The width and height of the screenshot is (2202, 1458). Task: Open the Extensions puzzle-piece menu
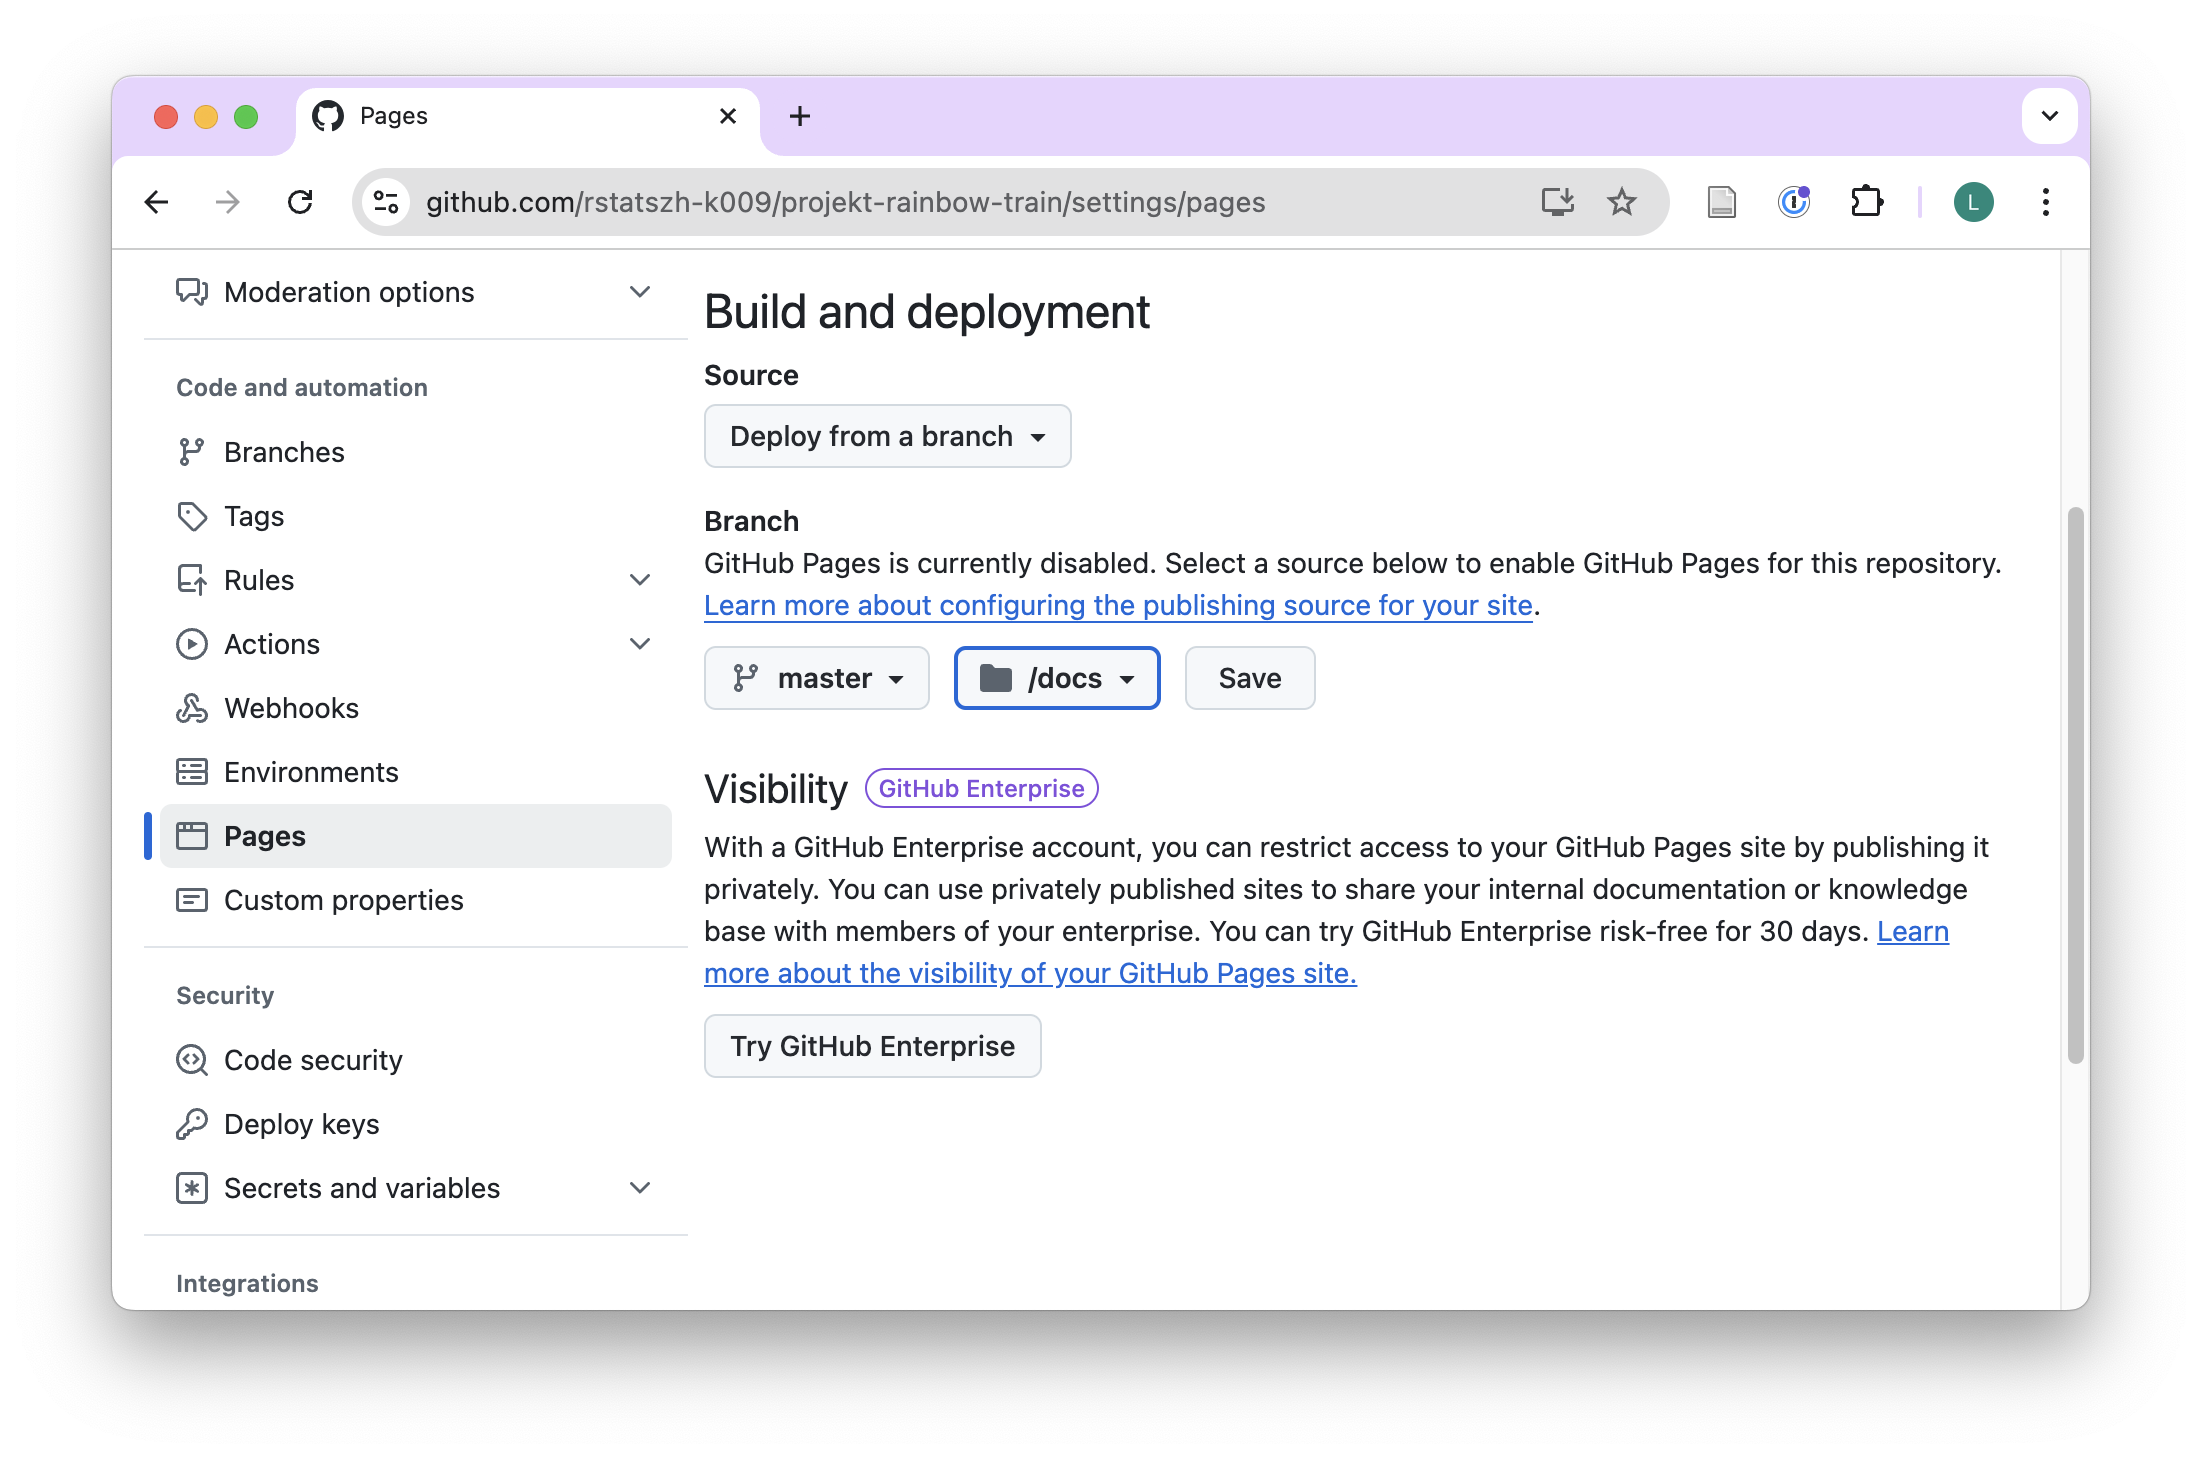point(1866,202)
